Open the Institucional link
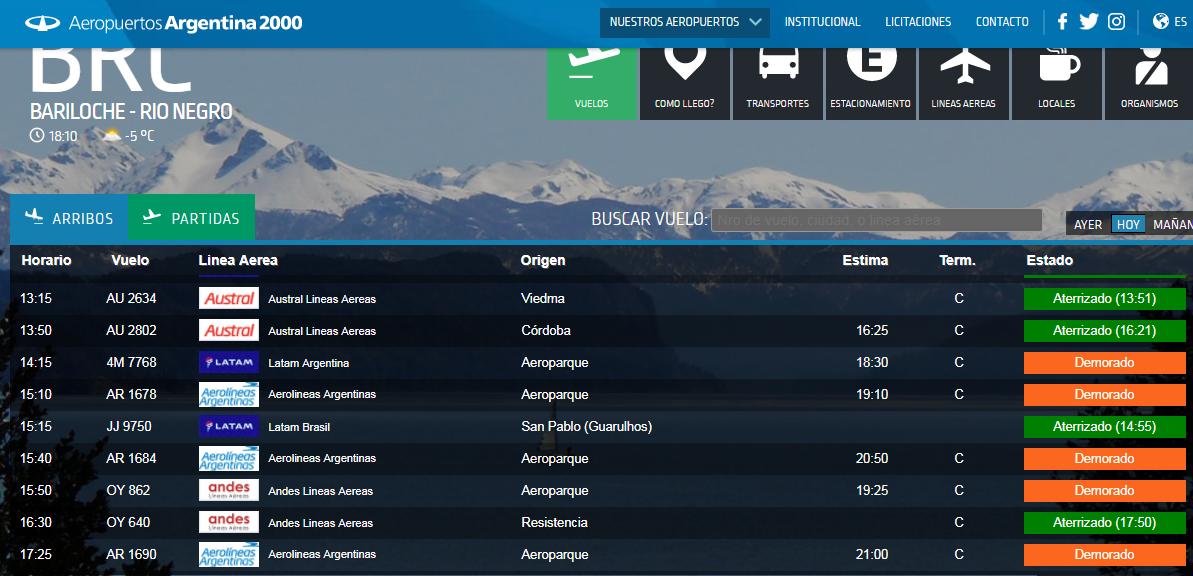This screenshot has height=576, width=1193. [822, 22]
